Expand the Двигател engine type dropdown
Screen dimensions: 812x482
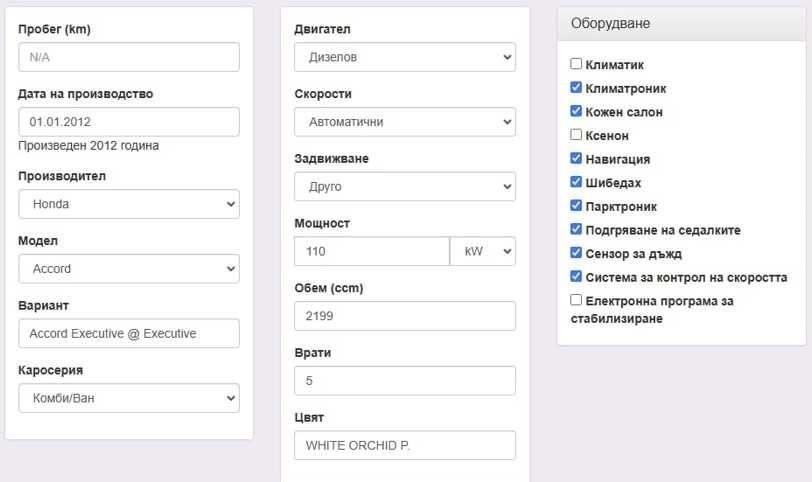(x=405, y=57)
